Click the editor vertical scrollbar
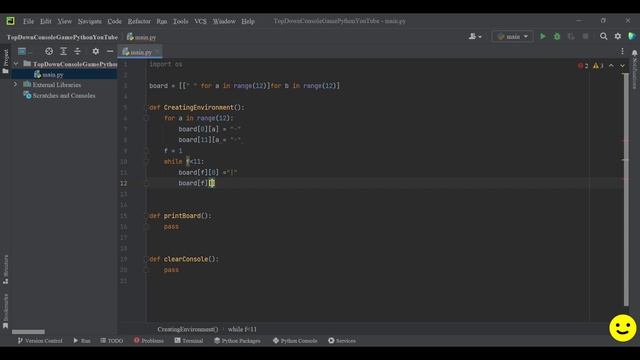Viewport: 640px width, 360px height. click(627, 190)
